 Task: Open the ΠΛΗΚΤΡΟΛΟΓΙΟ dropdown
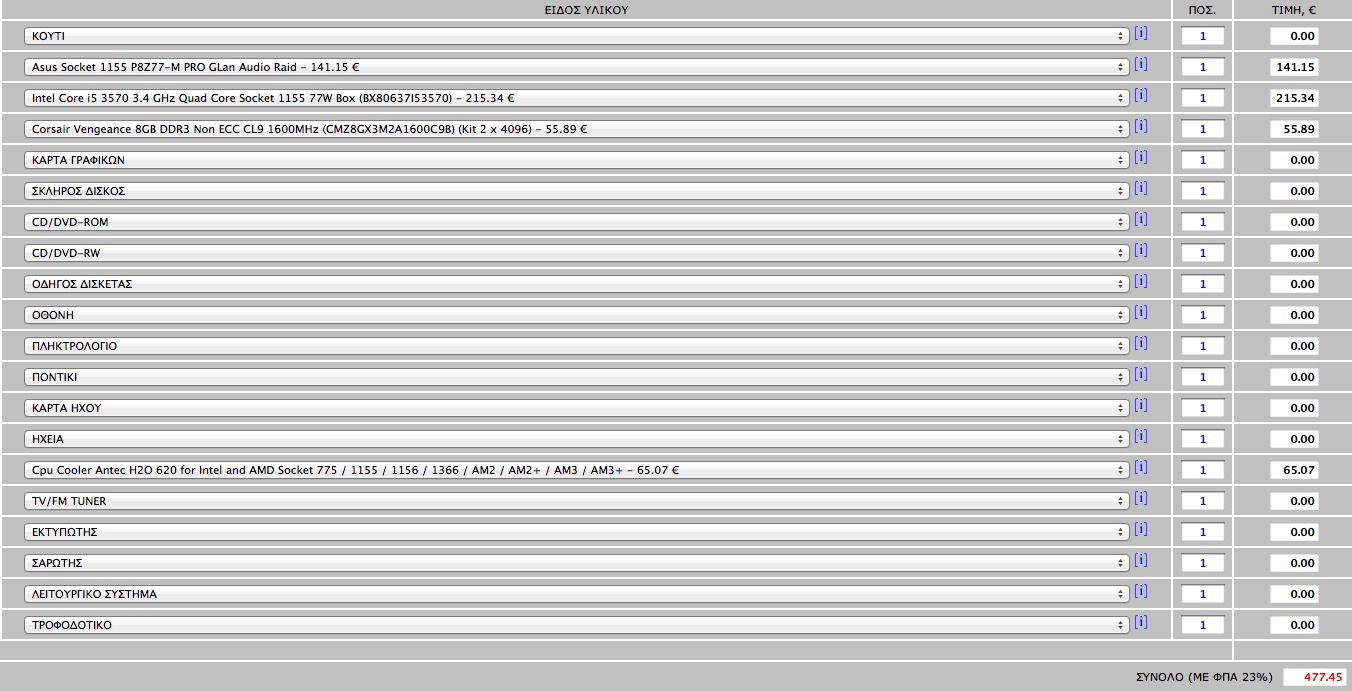click(x=577, y=346)
